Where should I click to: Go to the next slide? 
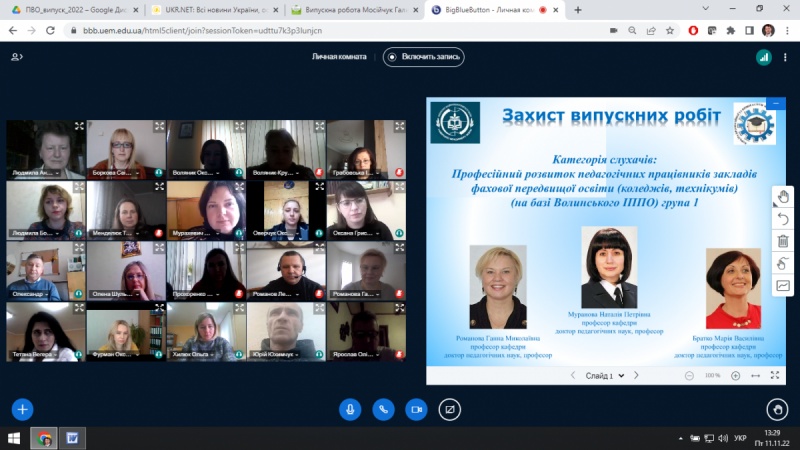(636, 376)
